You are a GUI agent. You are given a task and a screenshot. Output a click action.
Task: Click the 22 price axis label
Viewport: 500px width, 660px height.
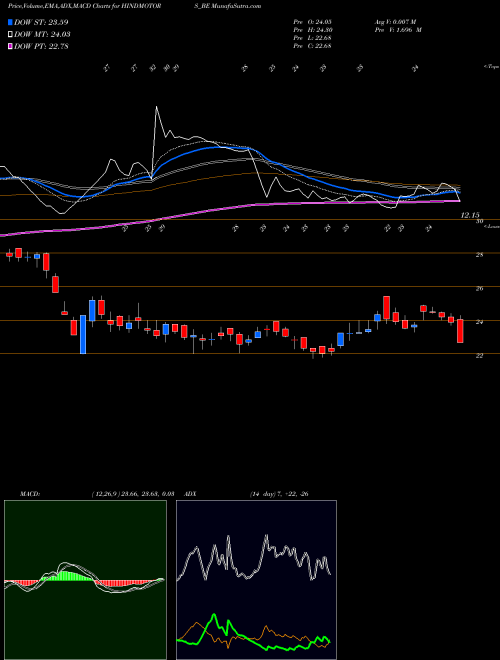[x=479, y=356]
